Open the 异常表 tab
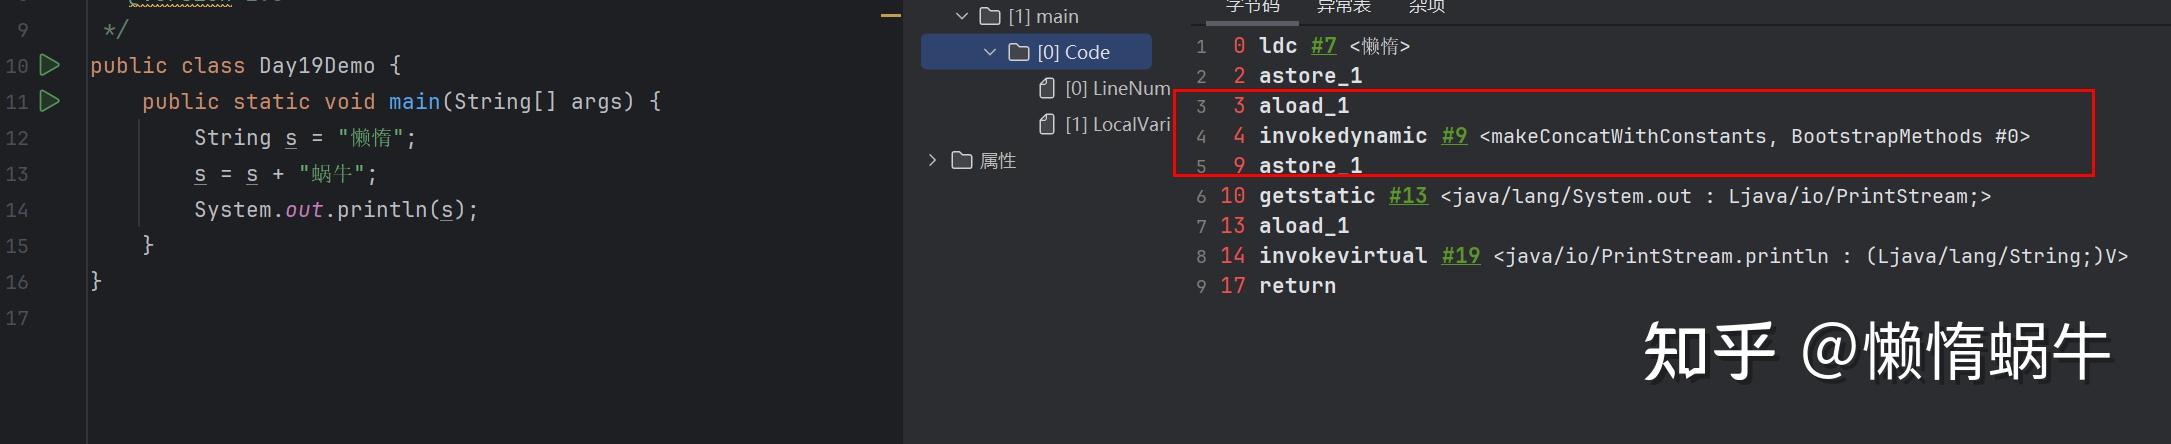 pos(1343,7)
